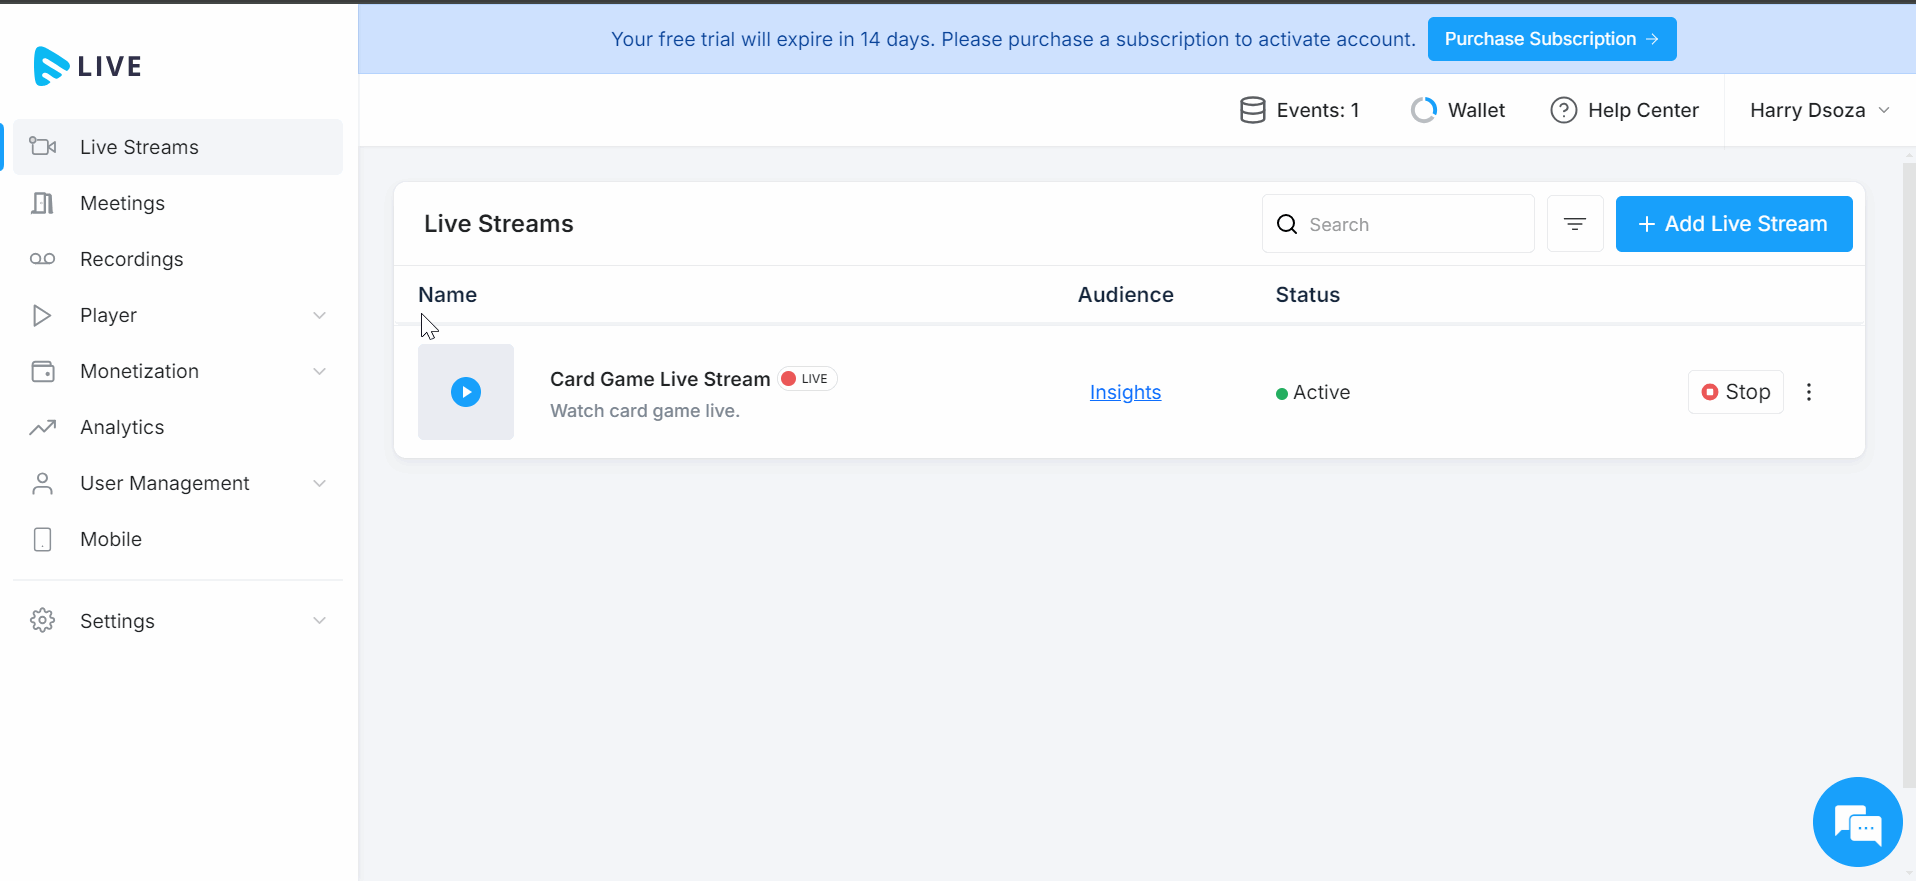Open Mobile from the sidebar
The height and width of the screenshot is (881, 1916).
pyautogui.click(x=111, y=539)
